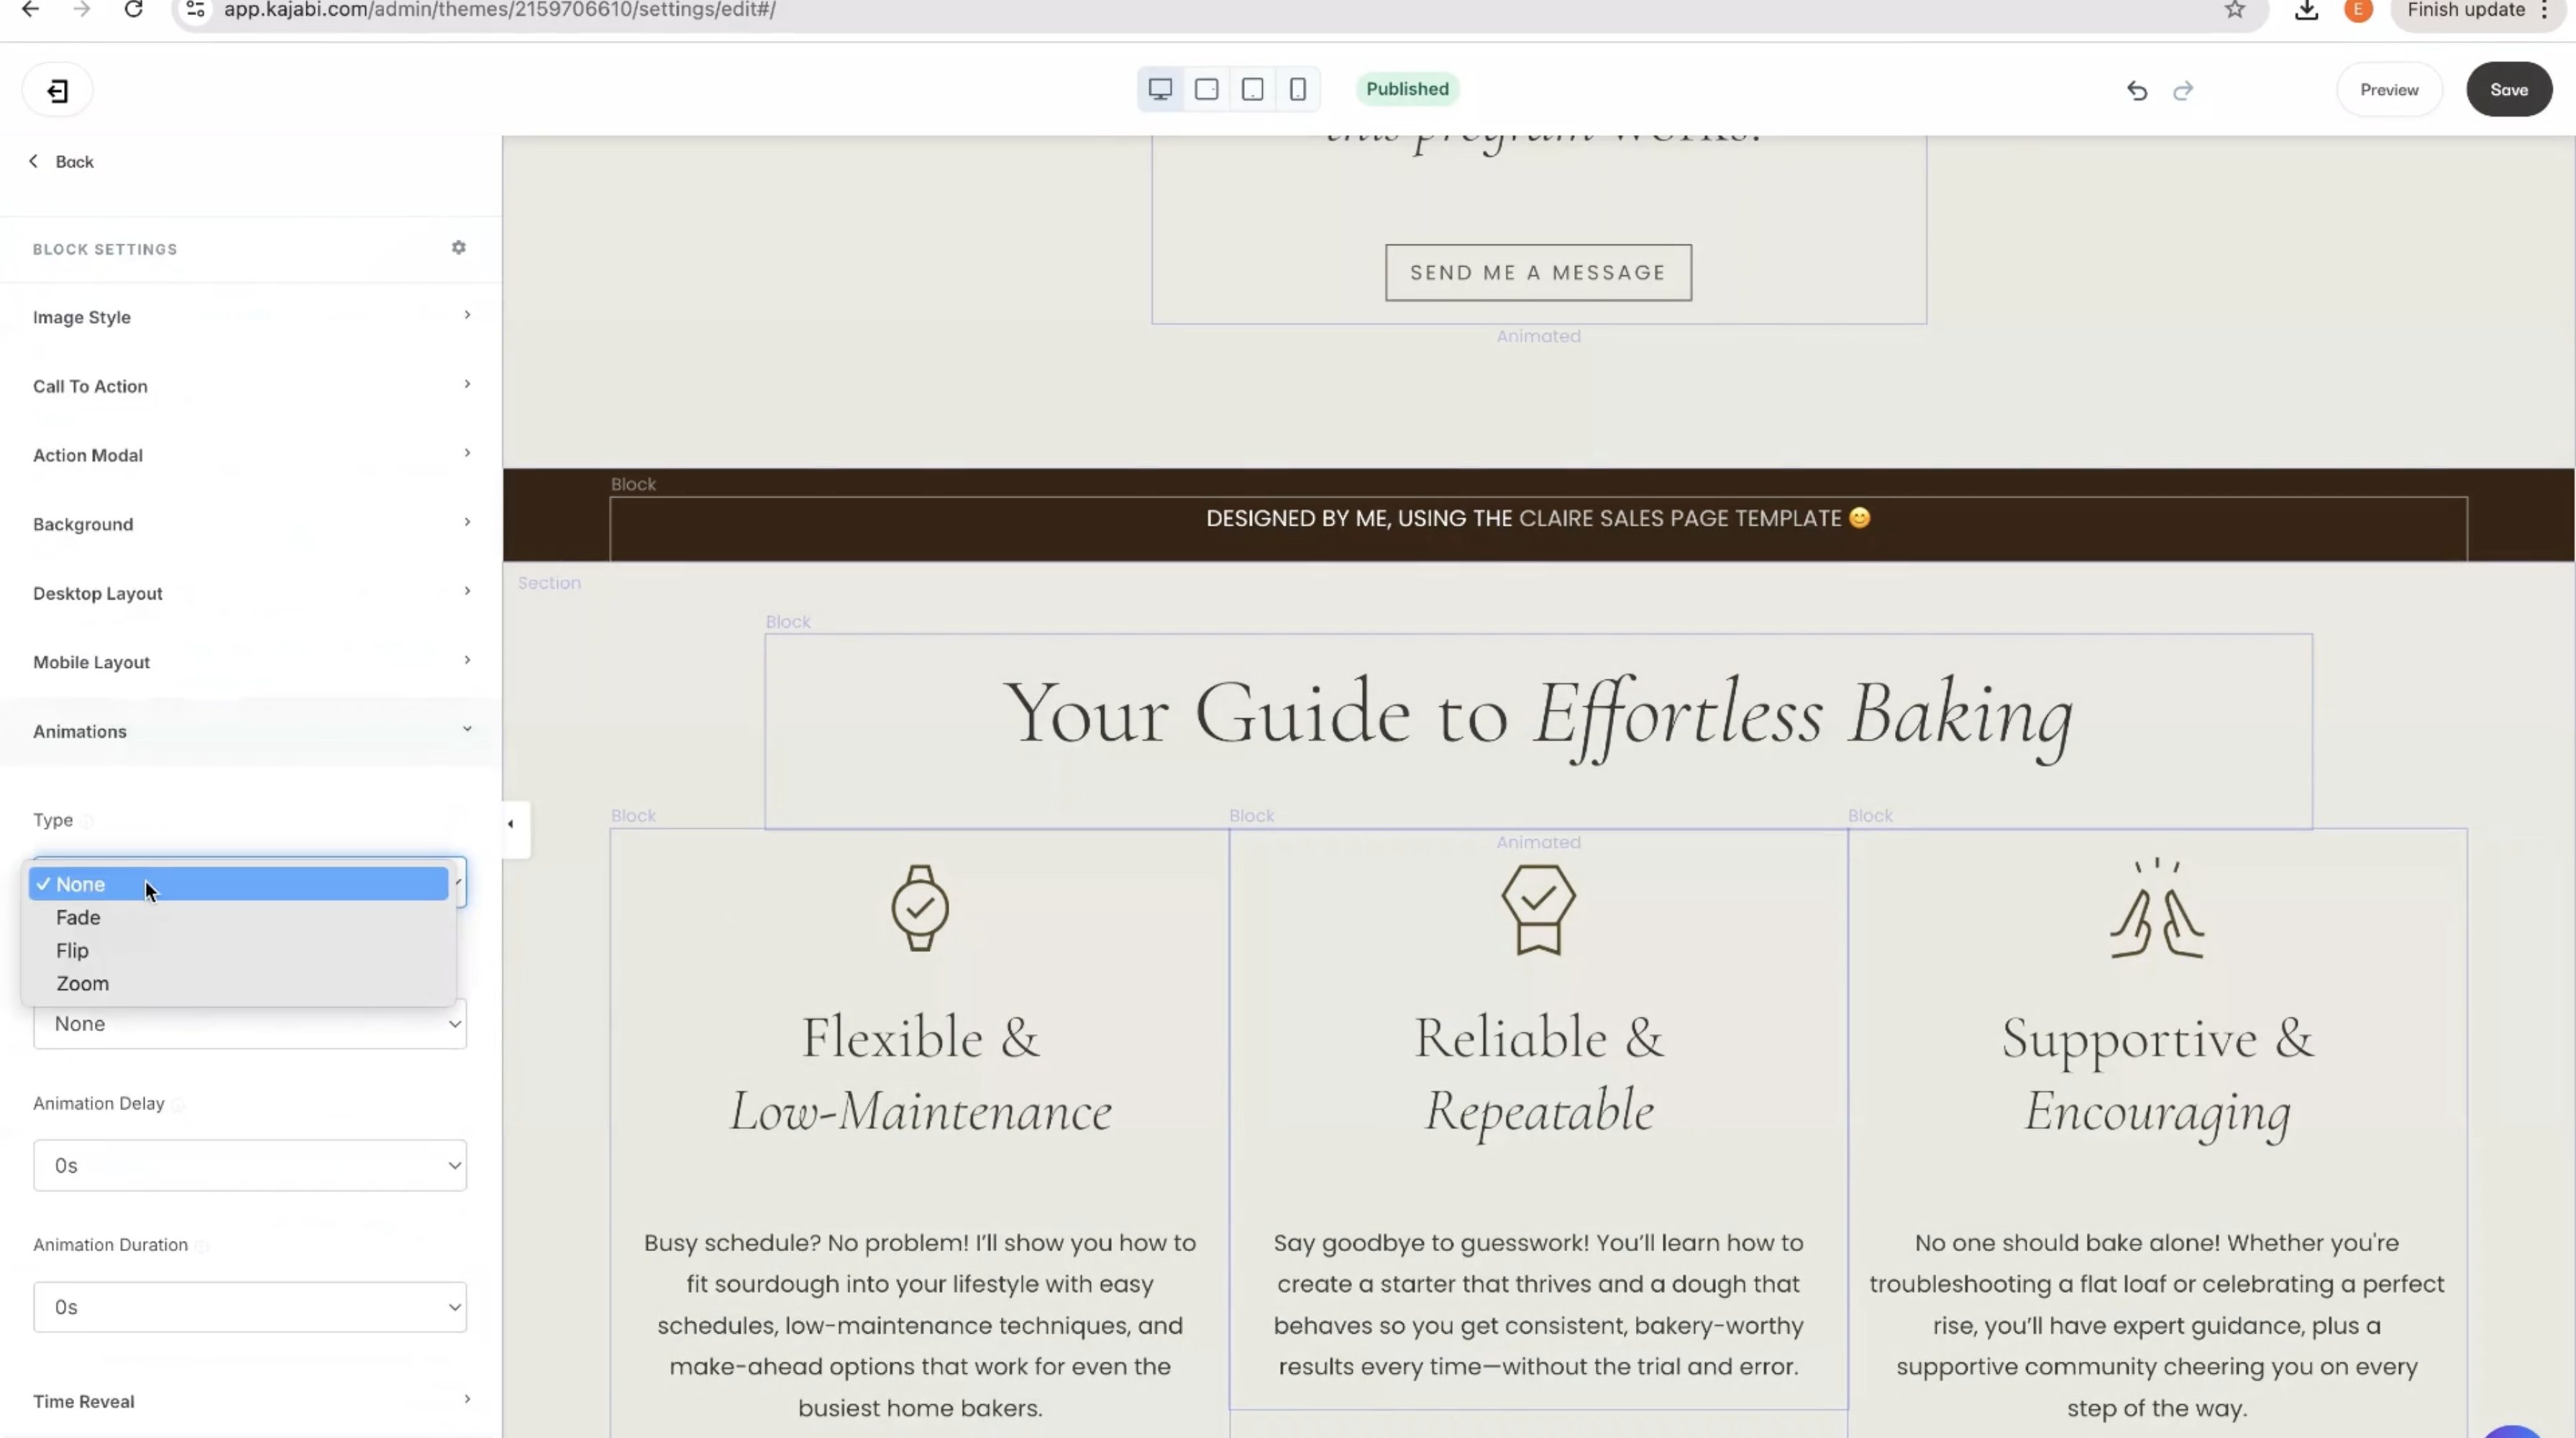
Task: Bookmark this page with the star icon
Action: coord(2235,10)
